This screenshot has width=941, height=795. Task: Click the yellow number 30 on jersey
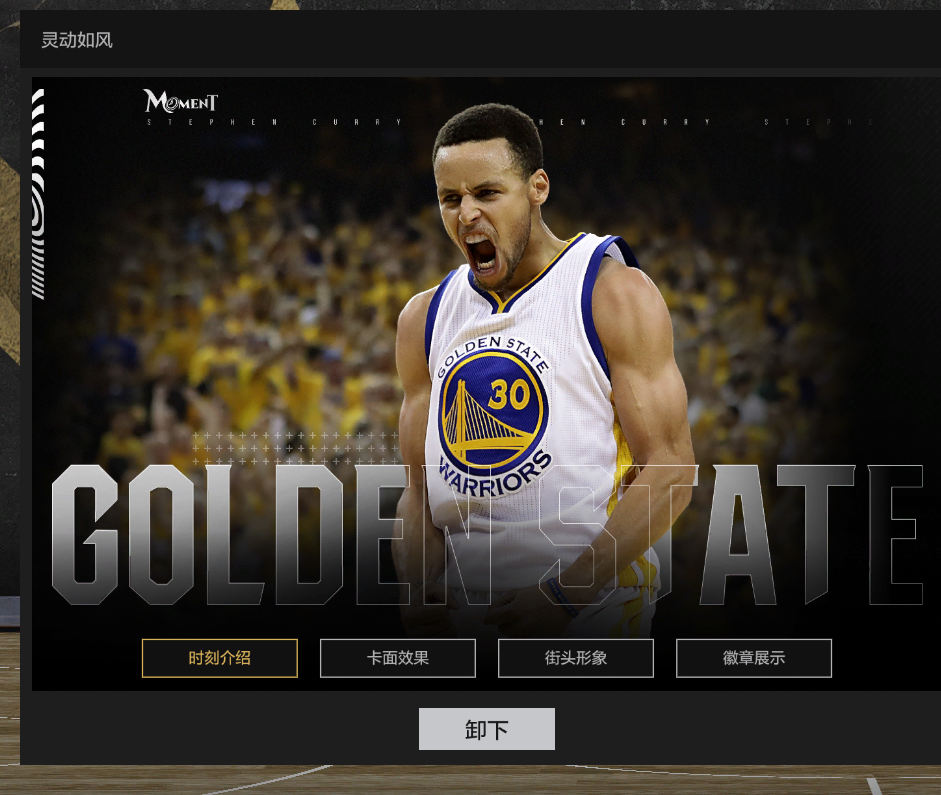pos(509,395)
